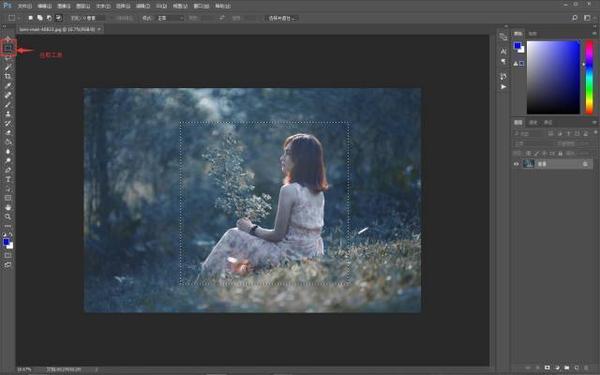Select the Rectangular Marquee tool in toolbox

pos(8,48)
